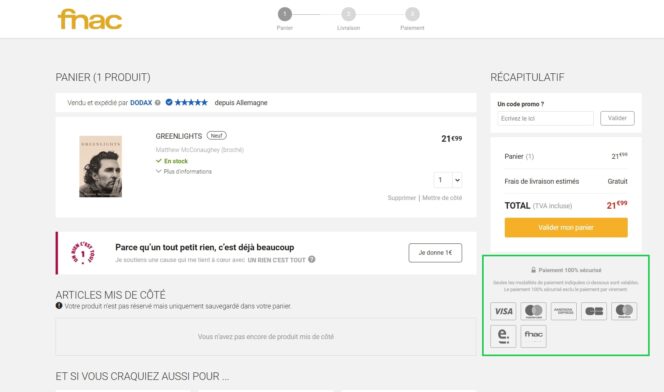Open the DODAX seller link

coord(141,102)
